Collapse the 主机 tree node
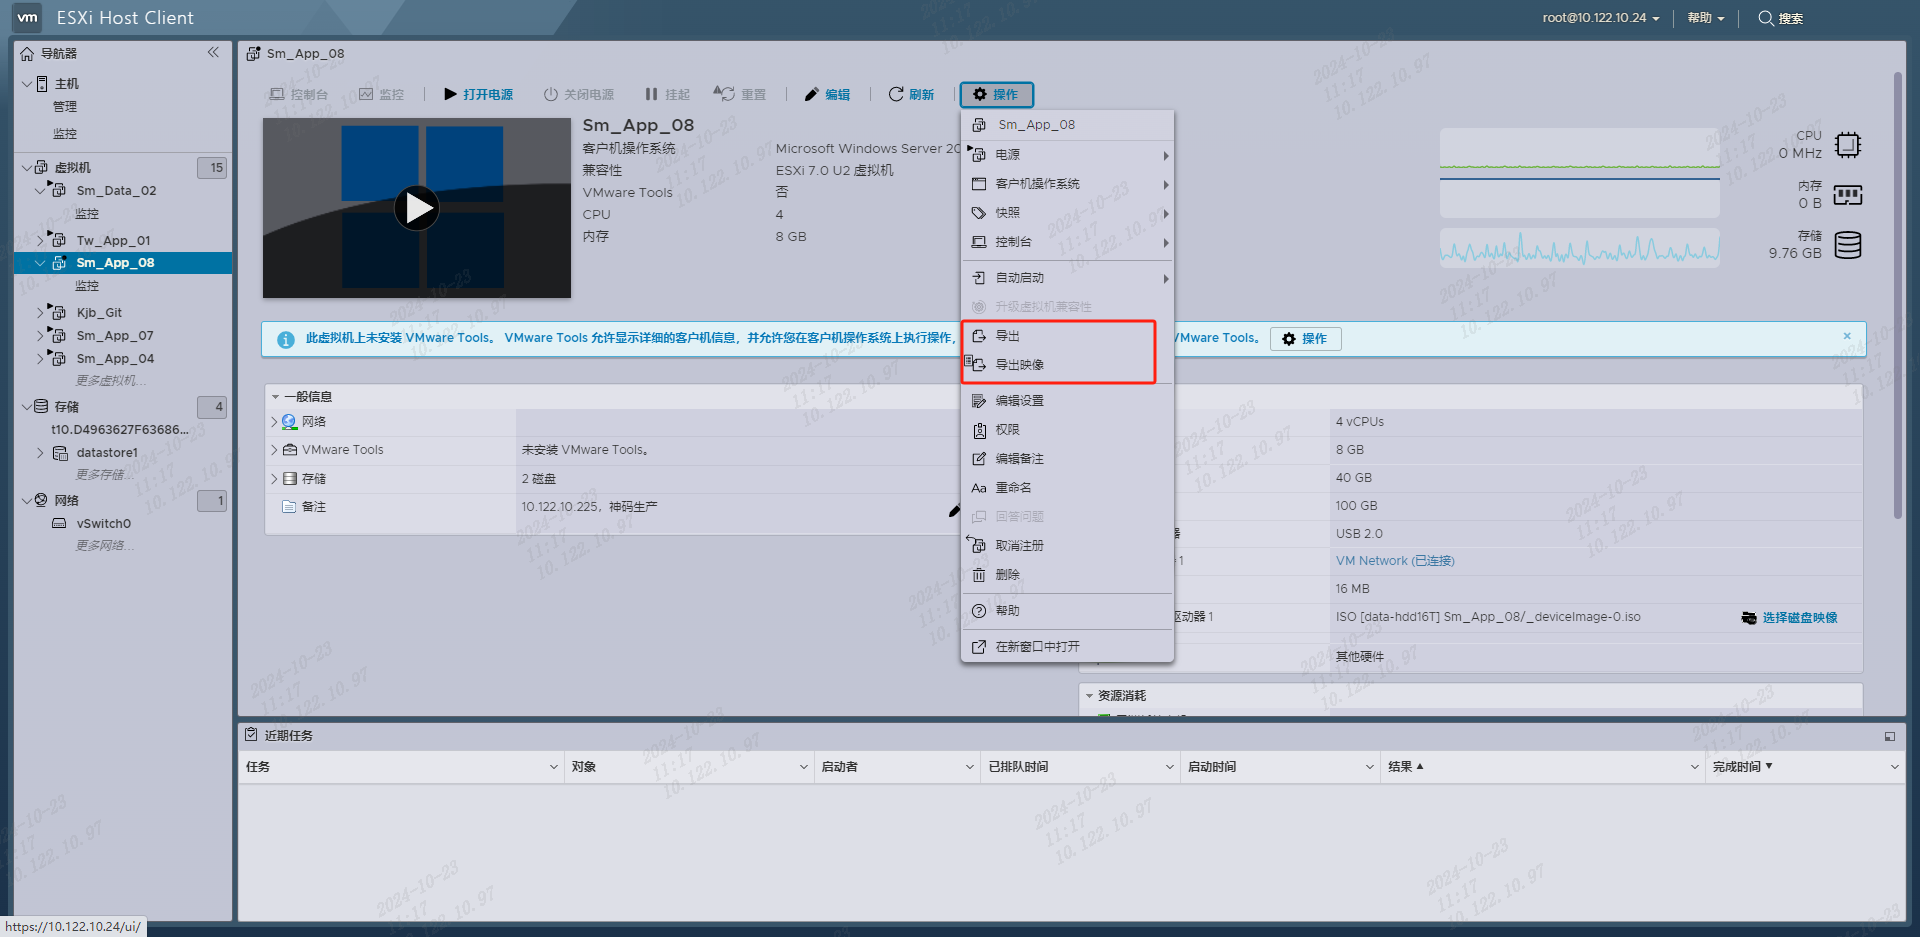1920x937 pixels. [27, 84]
